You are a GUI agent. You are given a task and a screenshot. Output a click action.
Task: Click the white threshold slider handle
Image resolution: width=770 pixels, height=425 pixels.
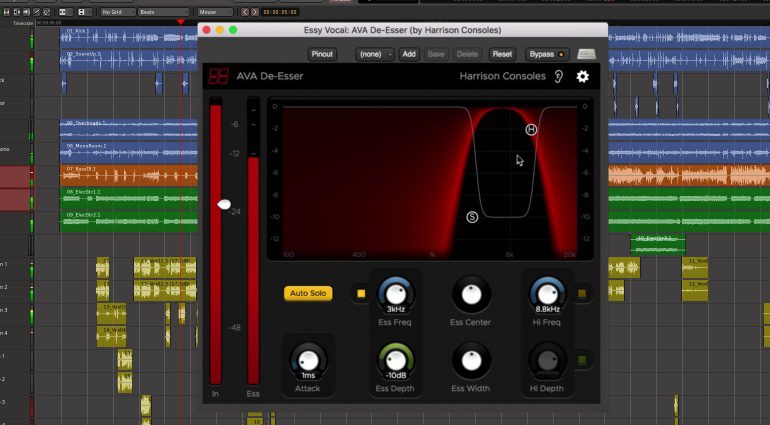point(224,204)
